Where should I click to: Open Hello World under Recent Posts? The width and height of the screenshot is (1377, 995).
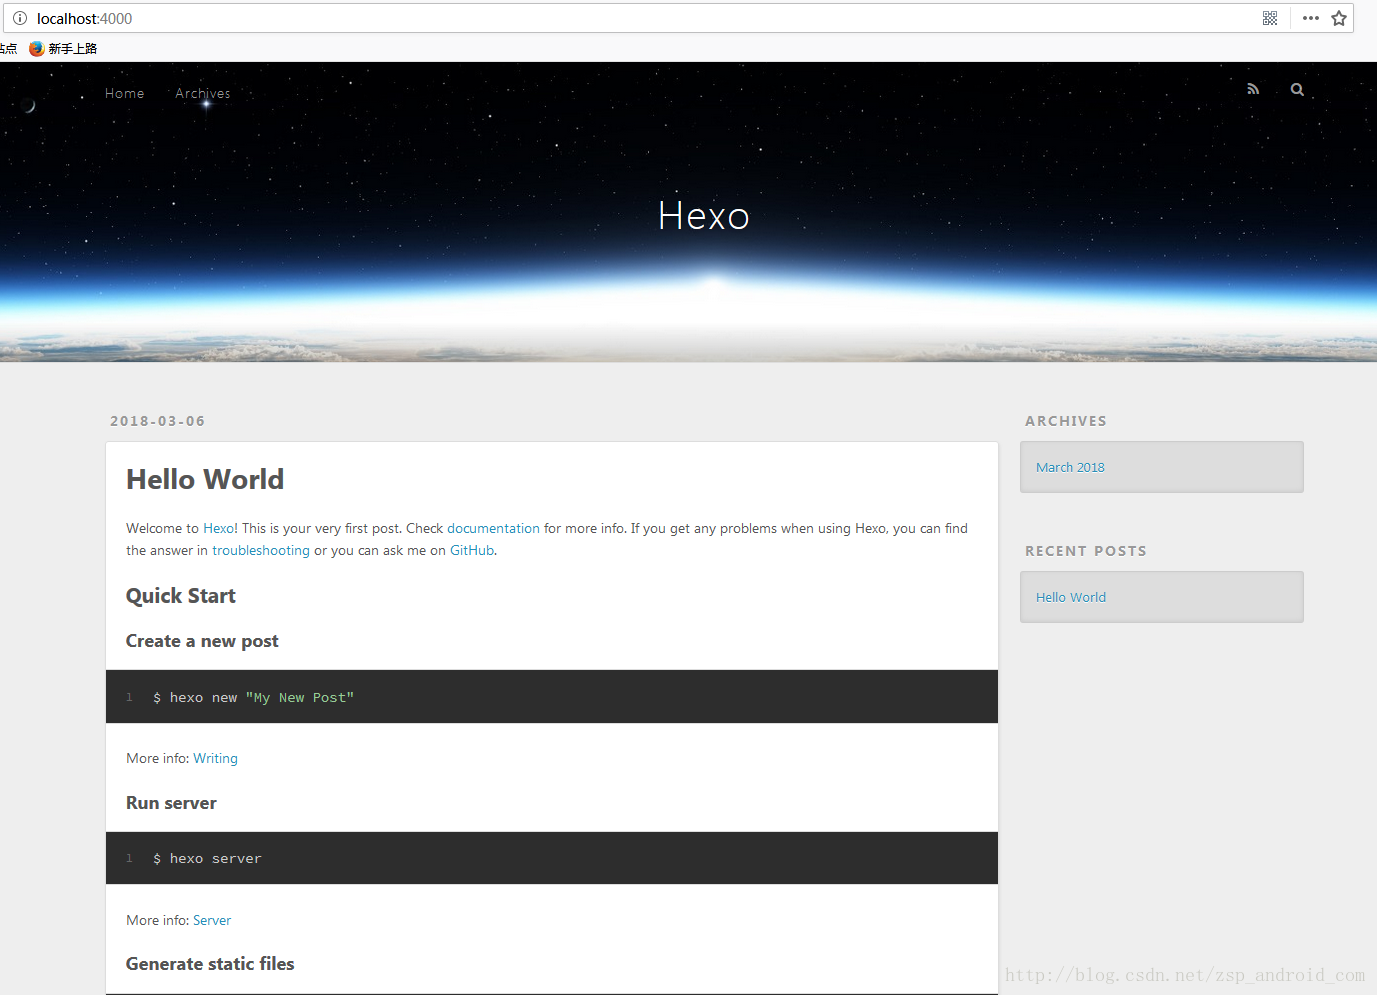(1071, 597)
